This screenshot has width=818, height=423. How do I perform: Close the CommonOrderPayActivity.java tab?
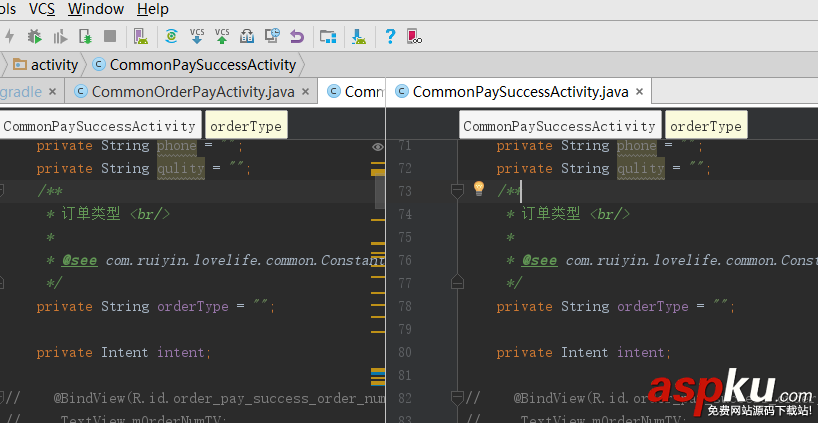306,92
